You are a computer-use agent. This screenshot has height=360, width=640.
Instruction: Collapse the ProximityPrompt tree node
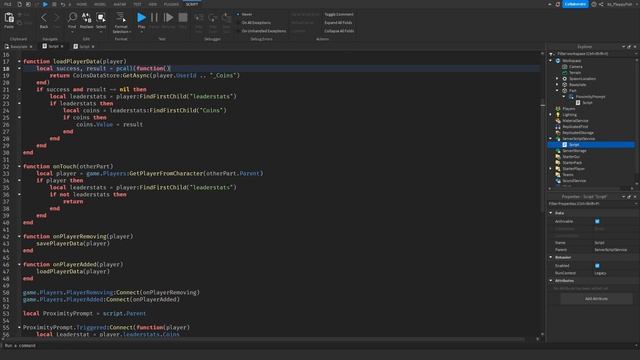point(564,97)
